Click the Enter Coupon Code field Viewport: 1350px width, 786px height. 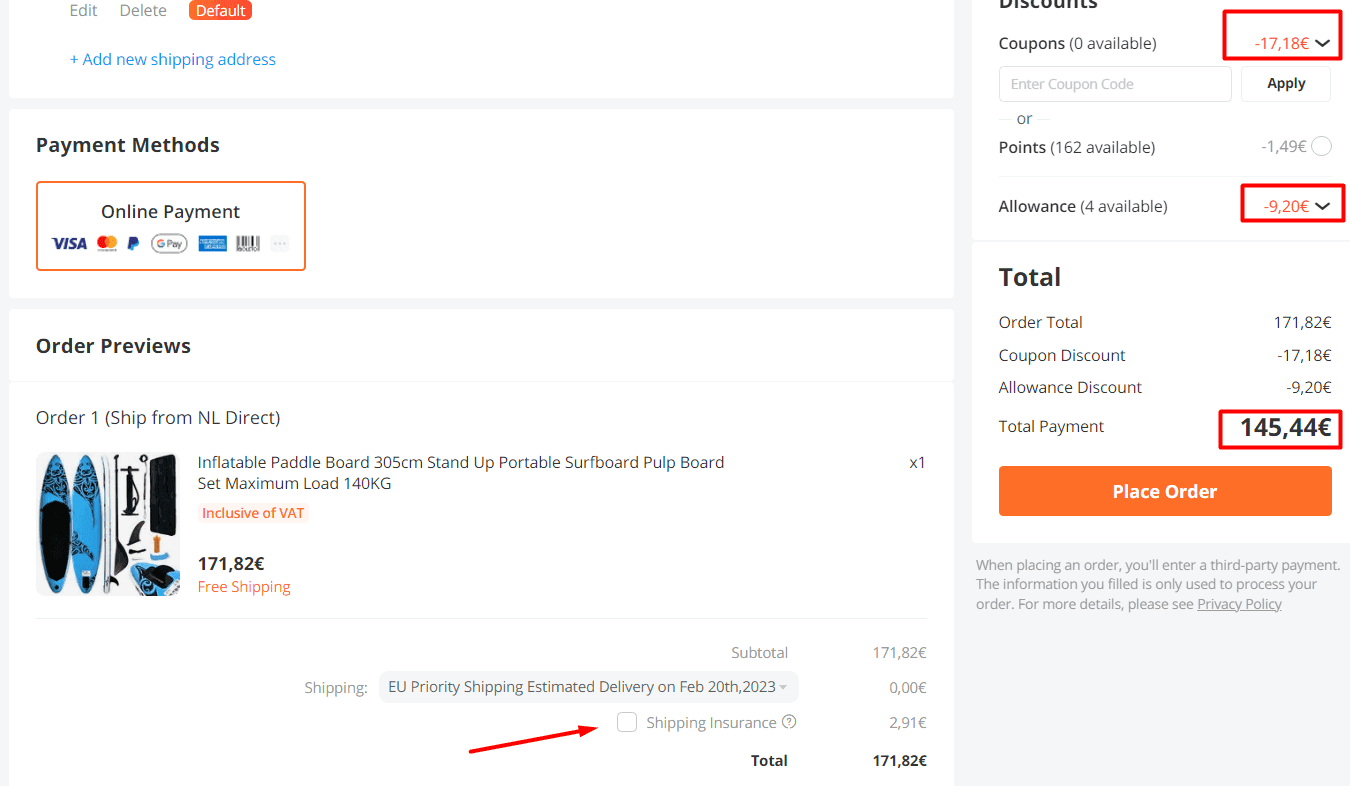(1115, 84)
